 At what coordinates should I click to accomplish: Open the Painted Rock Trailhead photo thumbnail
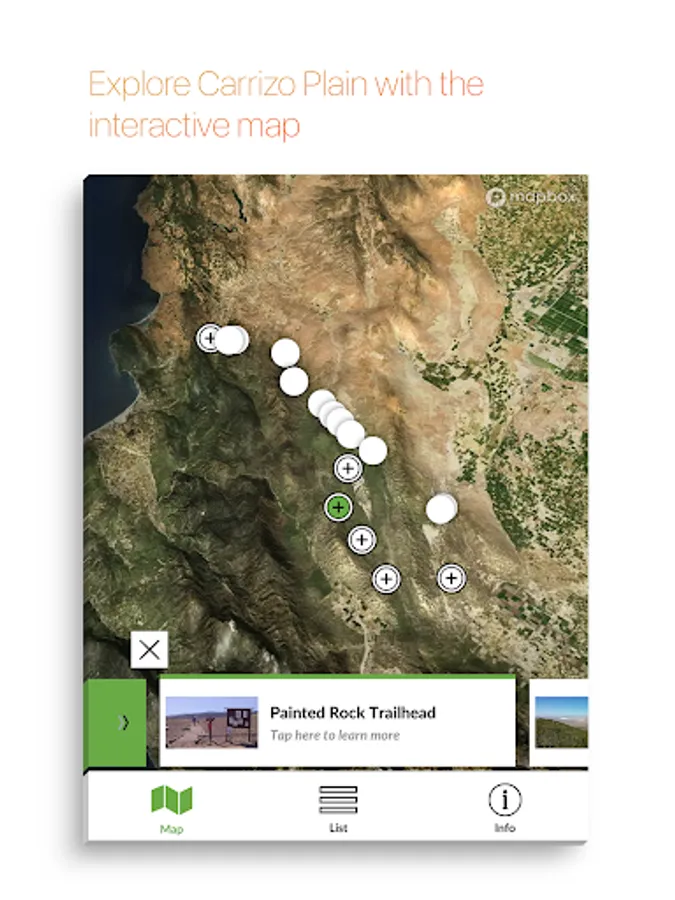[x=212, y=722]
